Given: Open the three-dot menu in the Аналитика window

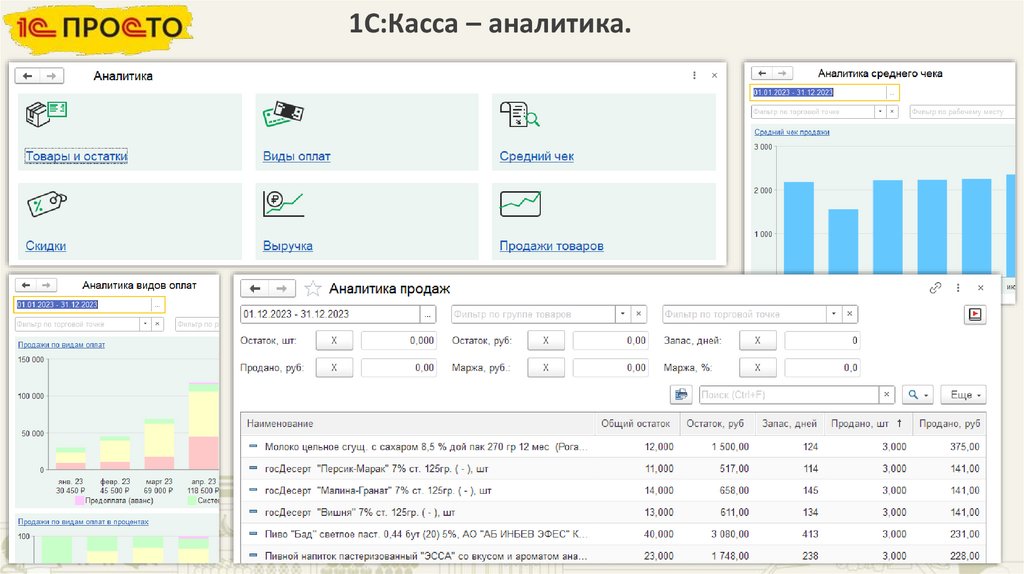Looking at the screenshot, I should (x=694, y=76).
